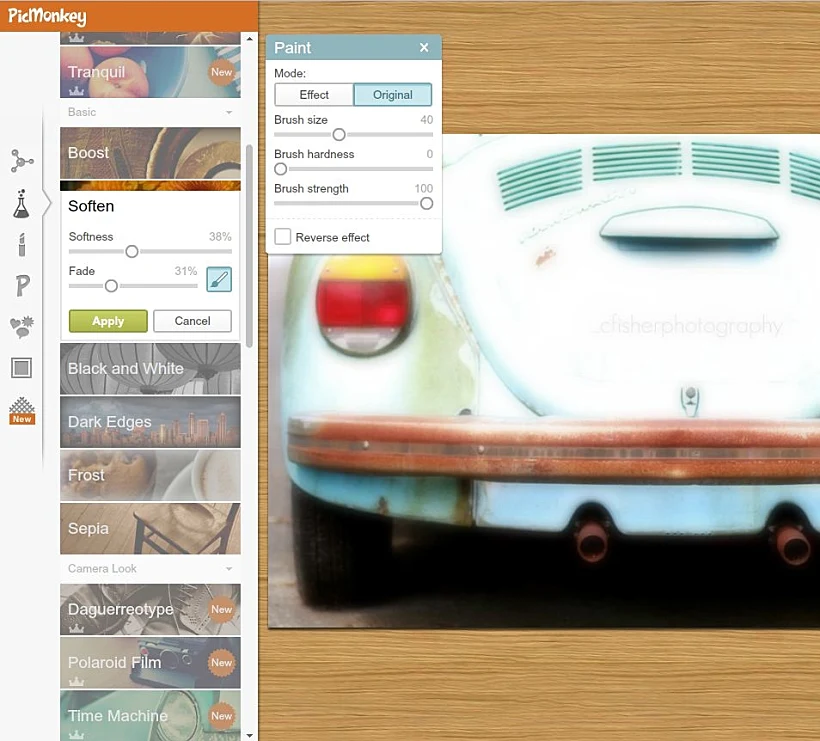This screenshot has width=820, height=741.
Task: Open the Textures icon marked New
Action: (21, 410)
